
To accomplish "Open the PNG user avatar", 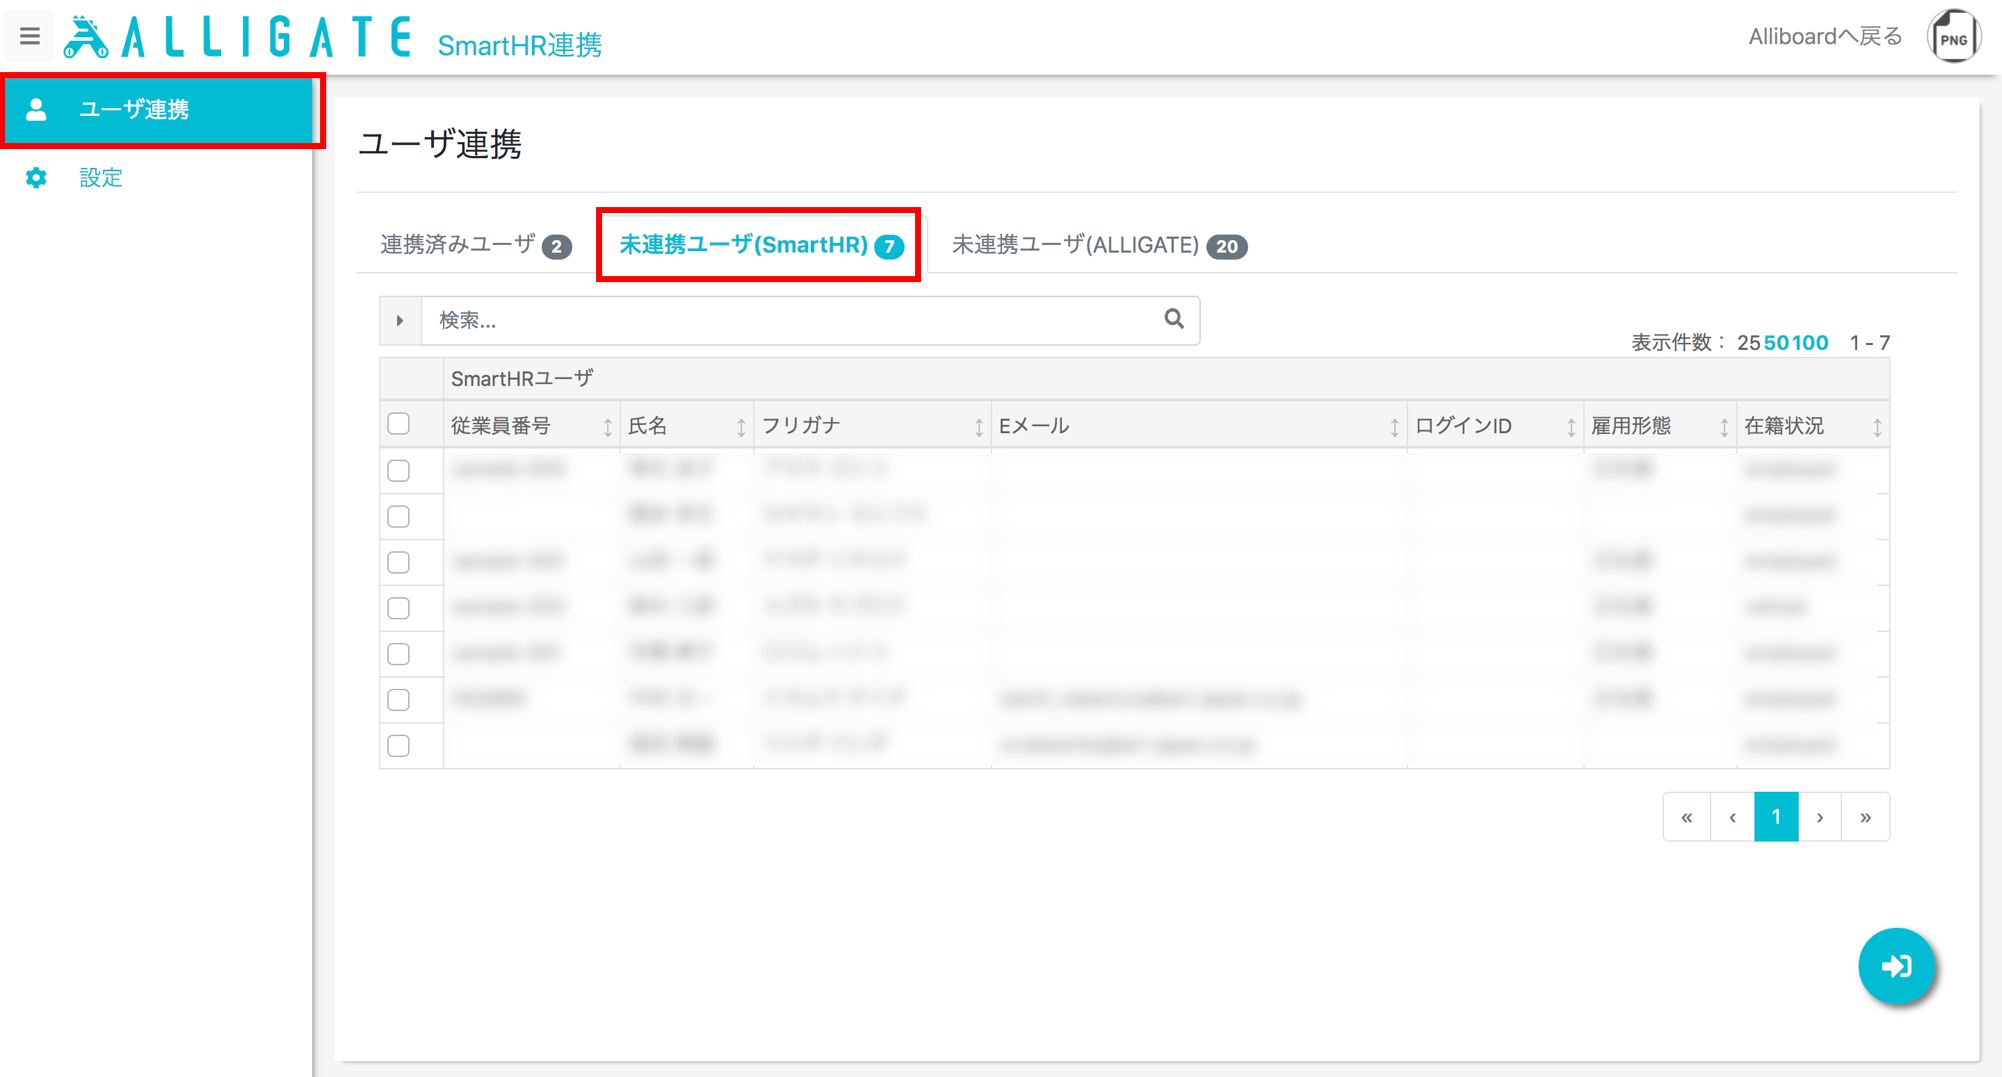I will pos(1953,37).
